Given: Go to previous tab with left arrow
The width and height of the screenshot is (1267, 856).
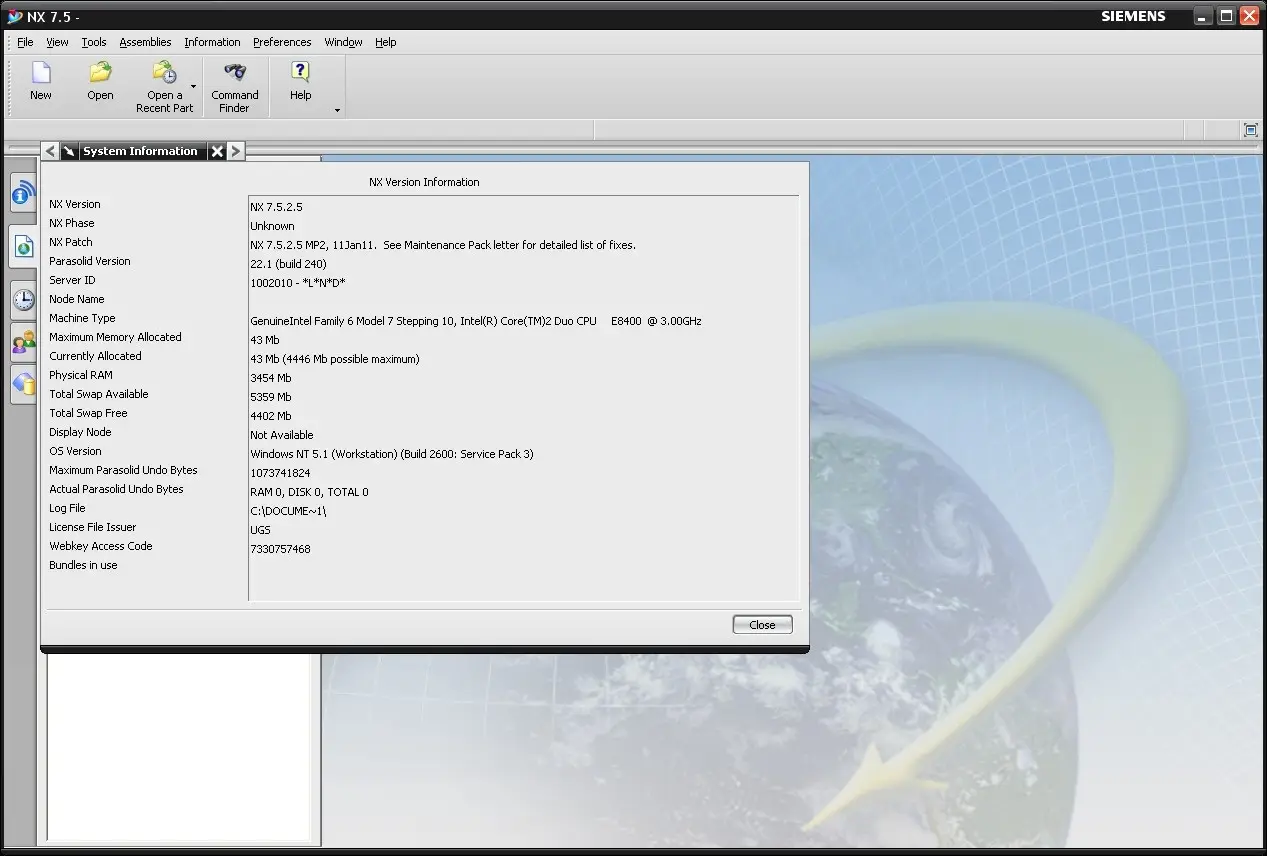Looking at the screenshot, I should [x=50, y=151].
